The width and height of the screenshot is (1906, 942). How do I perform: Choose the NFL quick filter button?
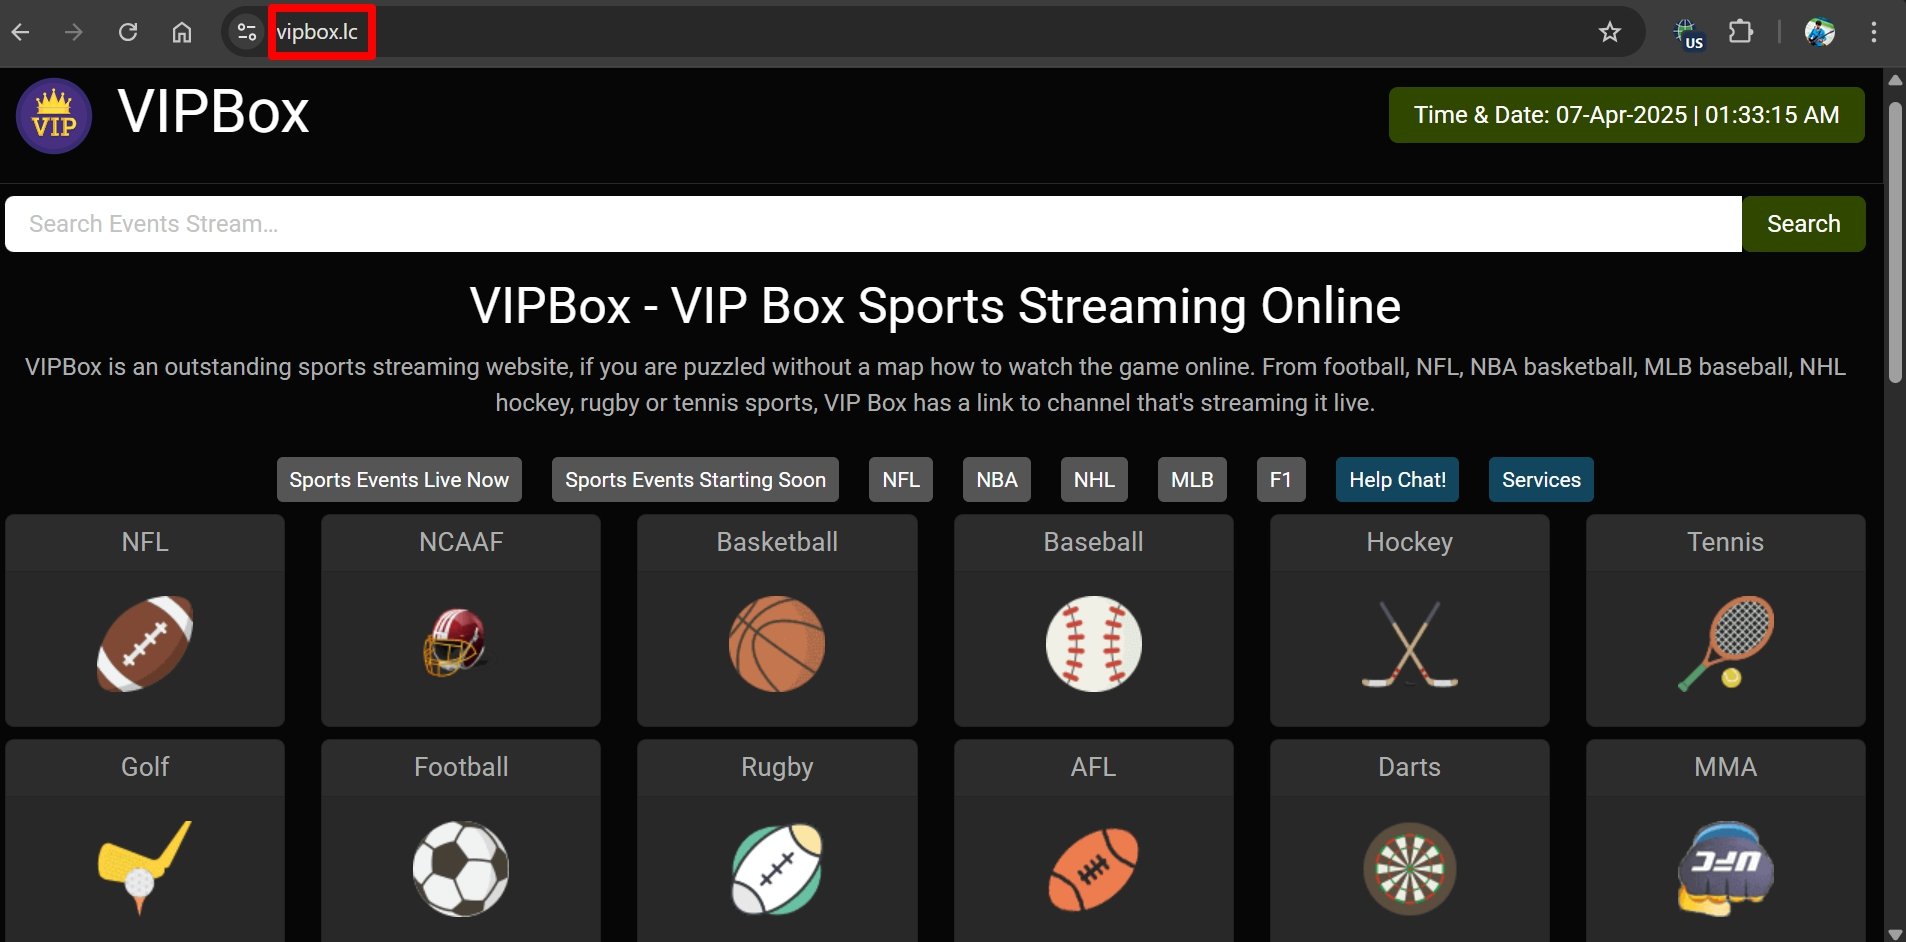coord(901,480)
